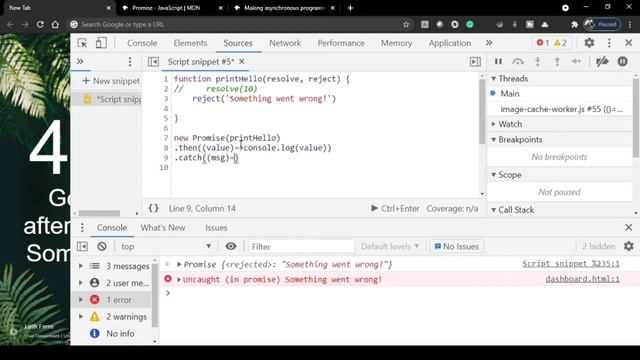Hide the debugger sidebar pane
Screen dimensions: 640x360
(x=475, y=62)
